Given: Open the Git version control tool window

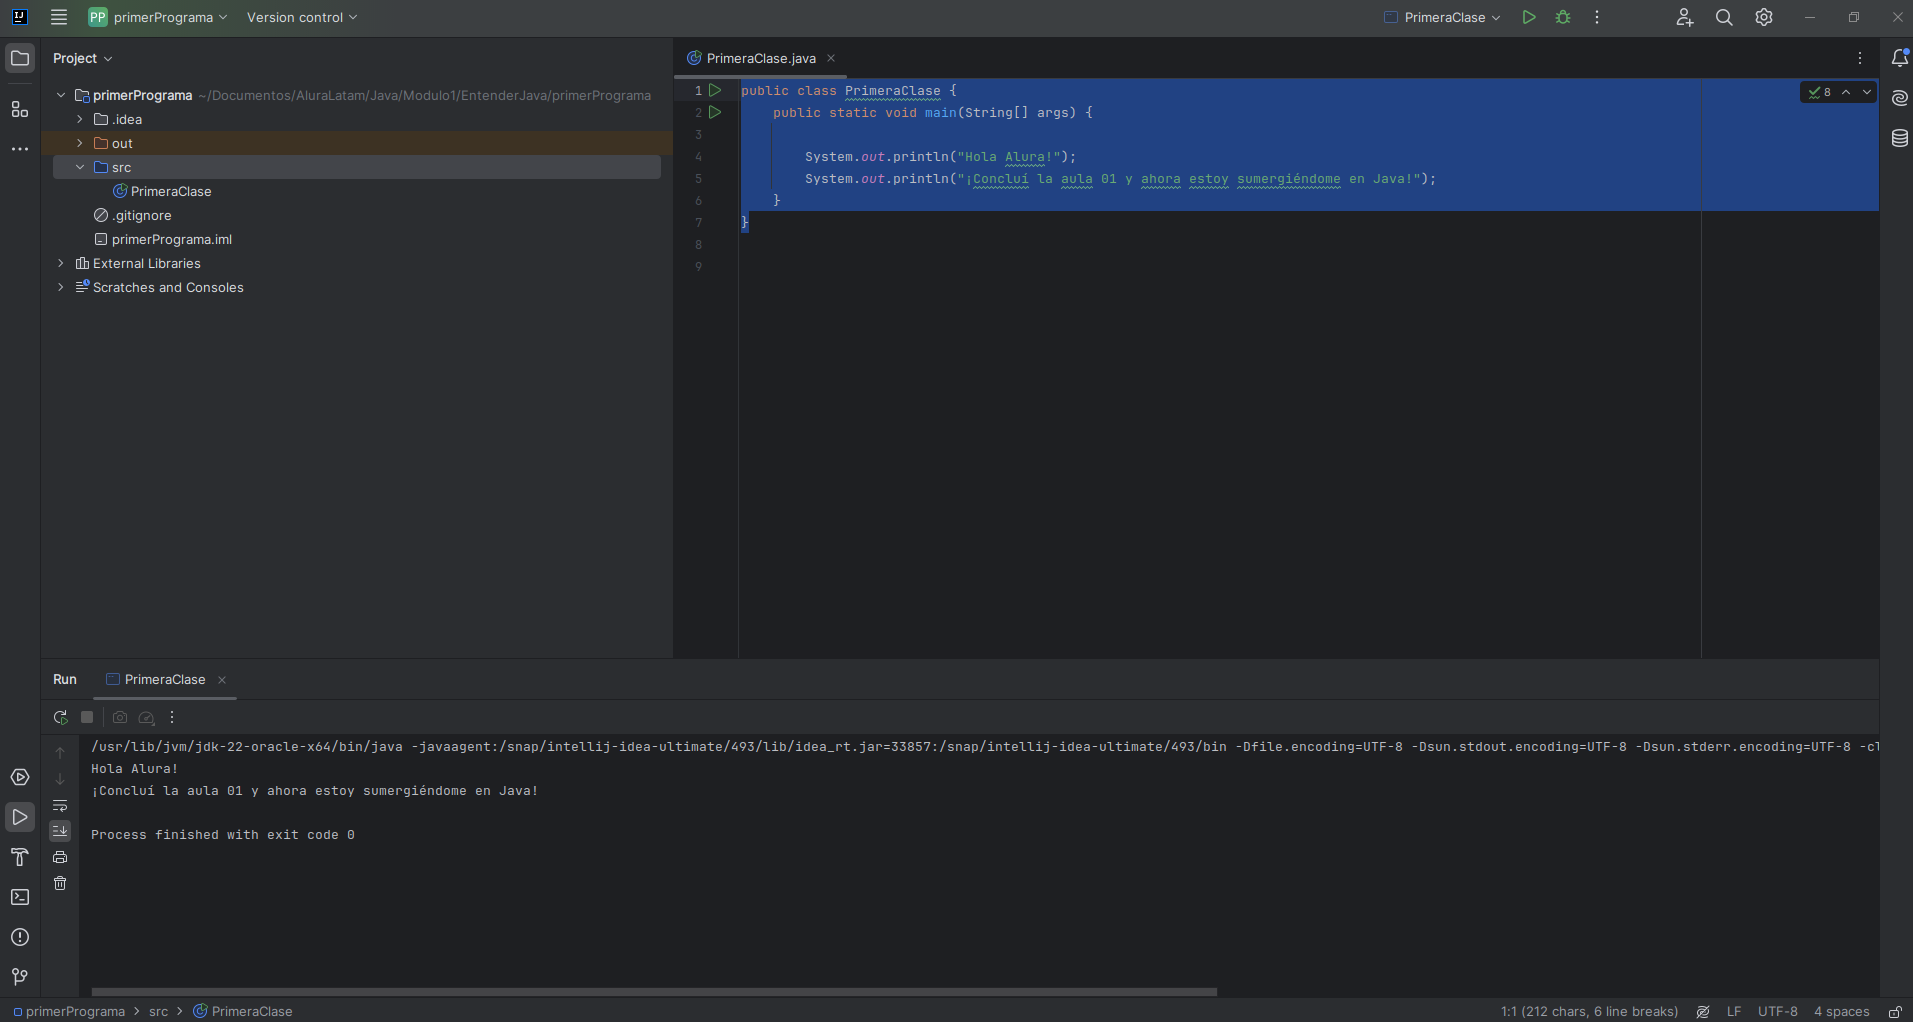Looking at the screenshot, I should click(x=20, y=977).
